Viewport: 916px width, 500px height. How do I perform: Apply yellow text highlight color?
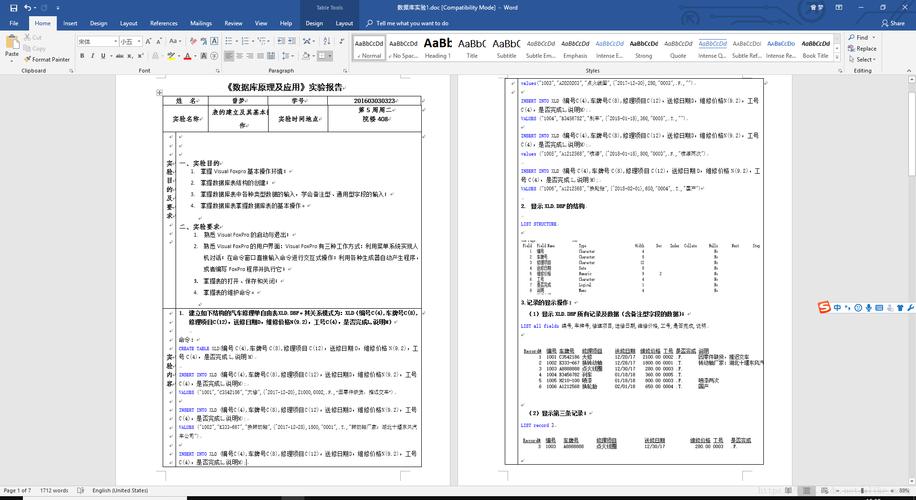point(170,56)
